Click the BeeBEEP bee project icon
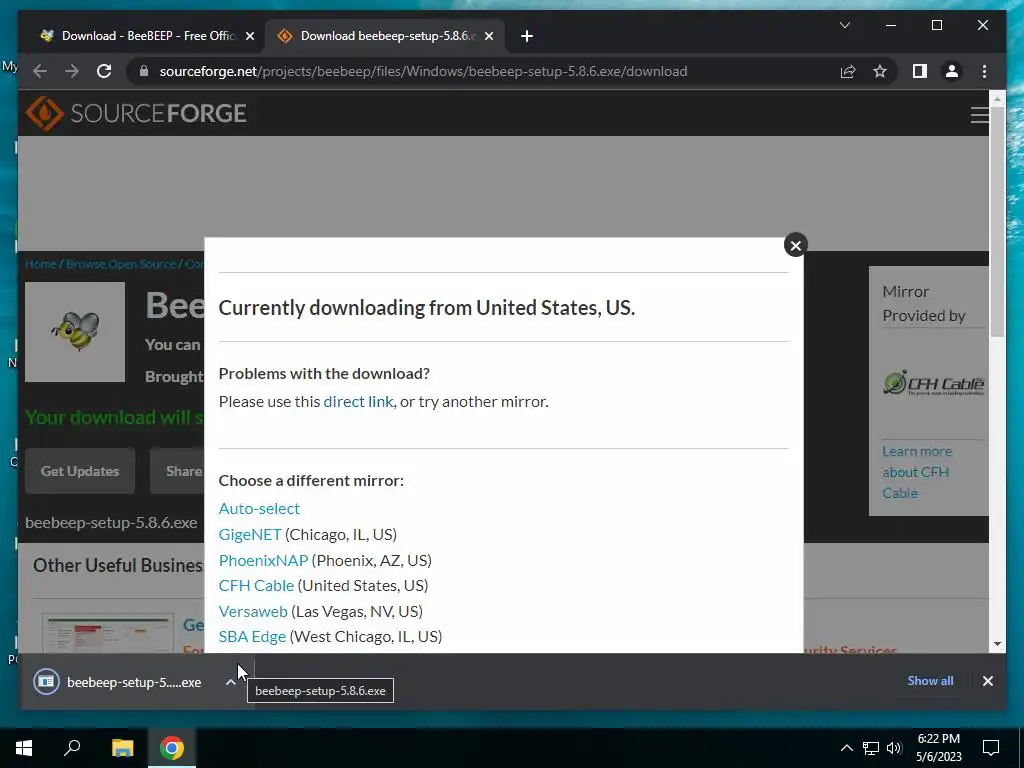1024x768 pixels. tap(74, 332)
